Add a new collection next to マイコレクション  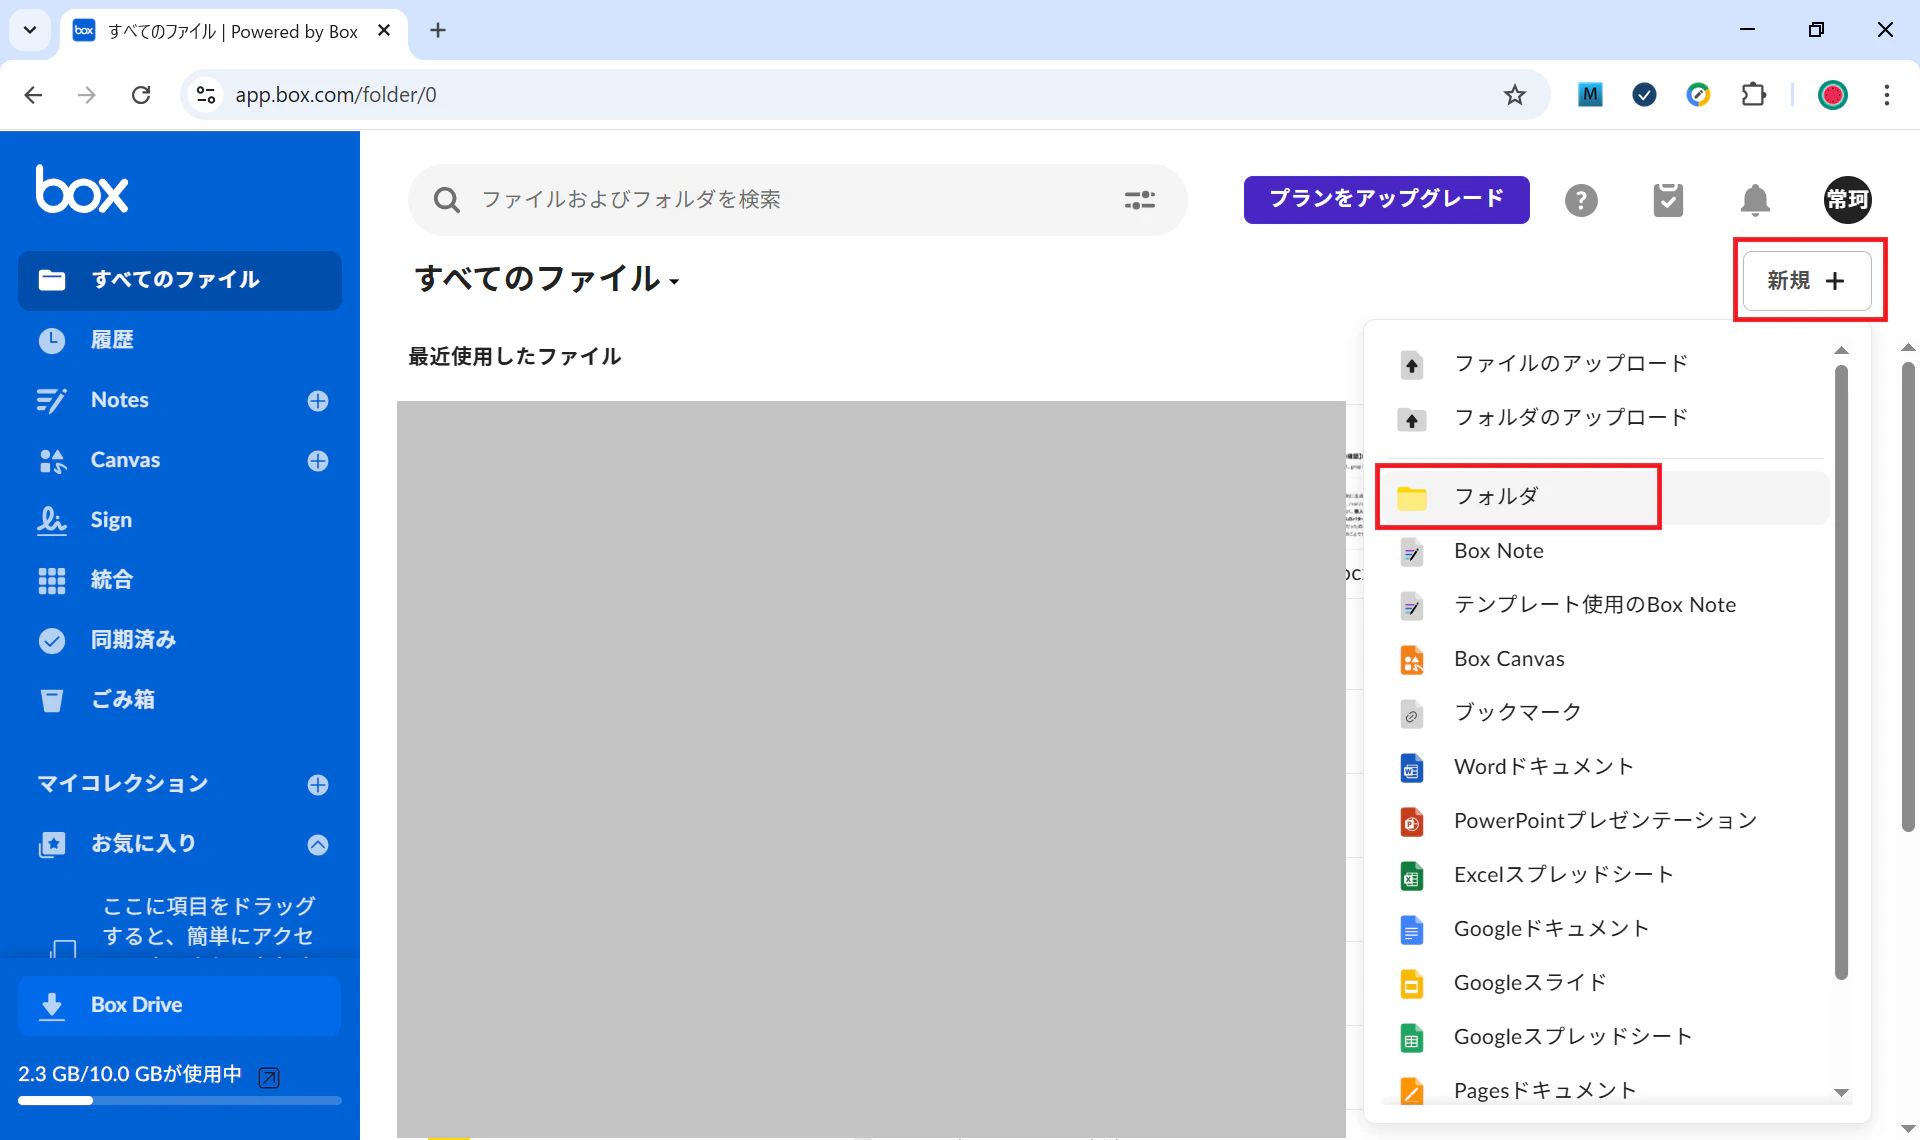(318, 785)
